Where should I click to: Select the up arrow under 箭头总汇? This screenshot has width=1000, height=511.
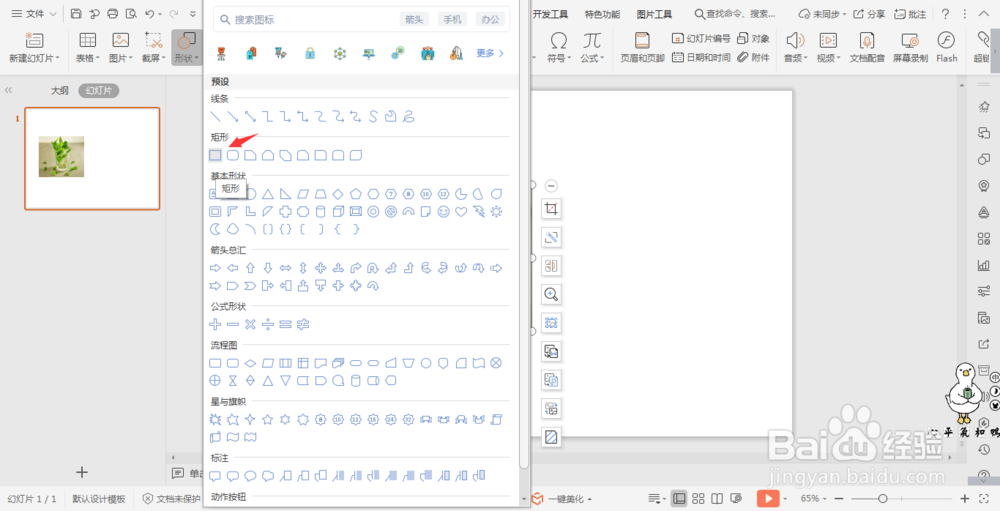[251, 268]
